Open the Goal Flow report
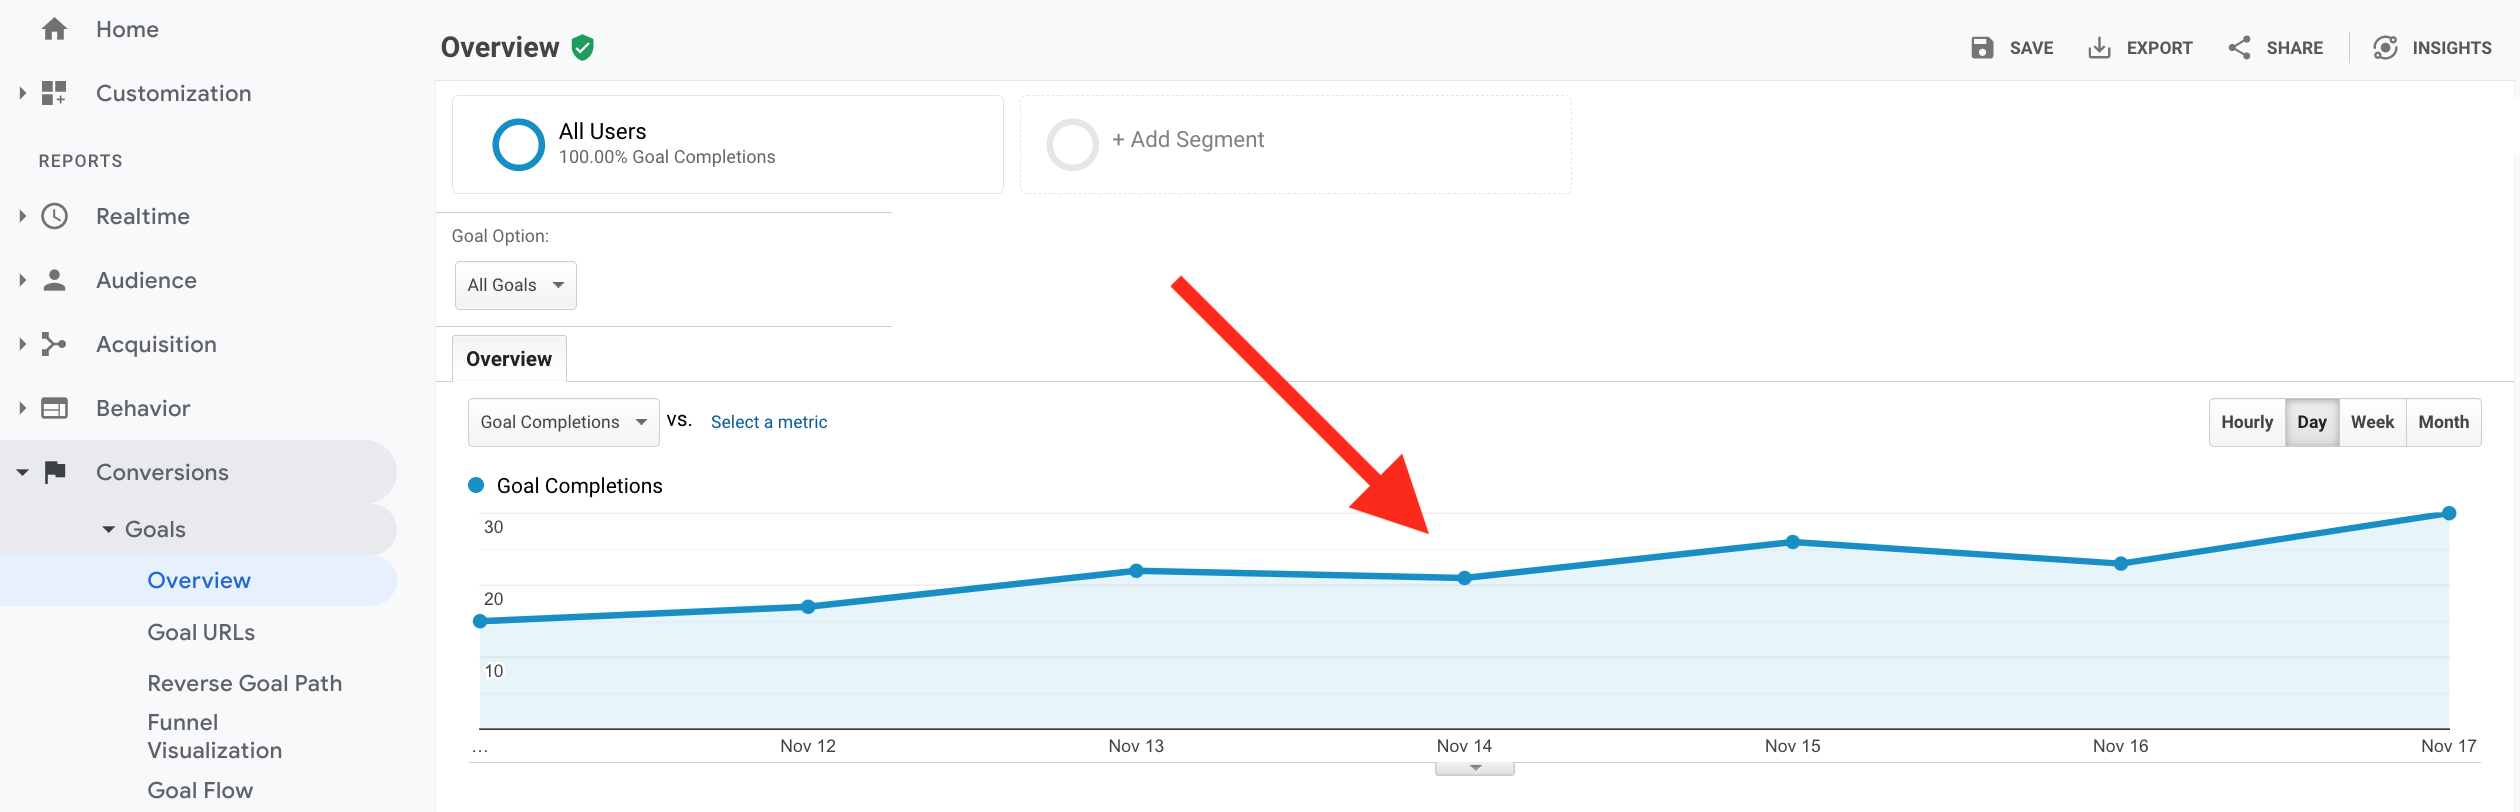This screenshot has width=2520, height=812. (200, 790)
